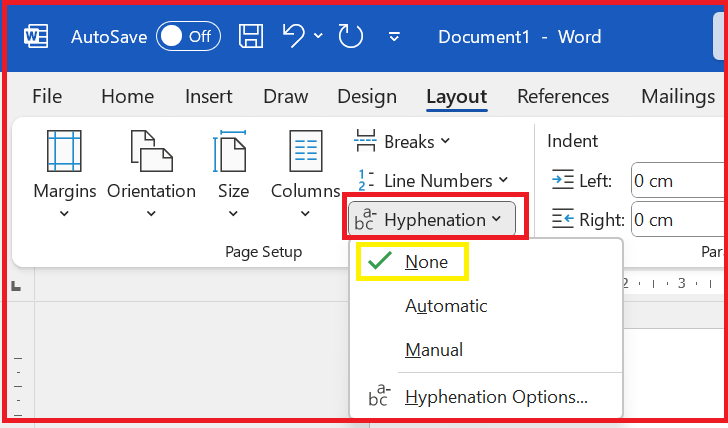Redo the last action
The image size is (728, 428).
coord(351,36)
